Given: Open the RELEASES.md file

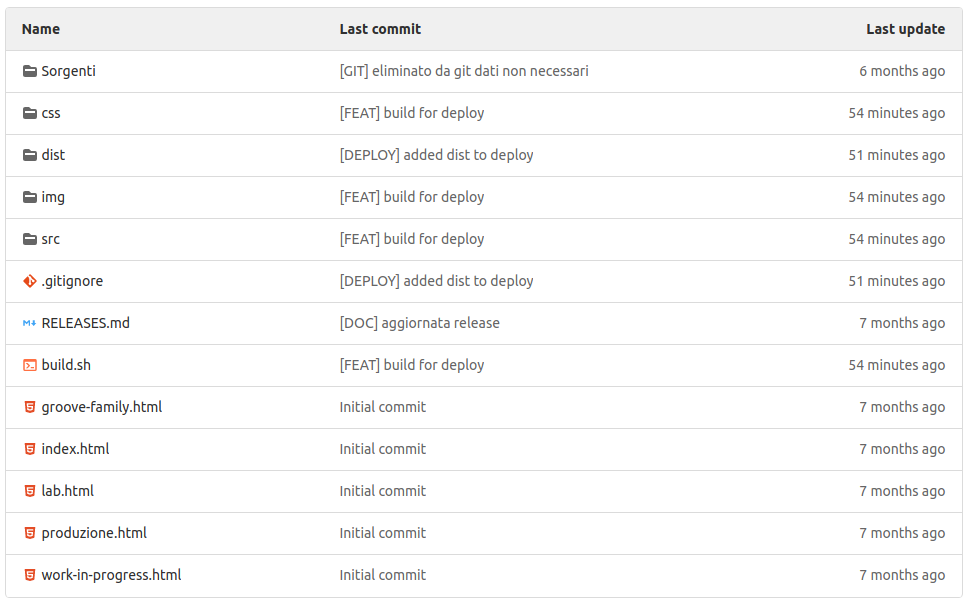Looking at the screenshot, I should (x=85, y=323).
